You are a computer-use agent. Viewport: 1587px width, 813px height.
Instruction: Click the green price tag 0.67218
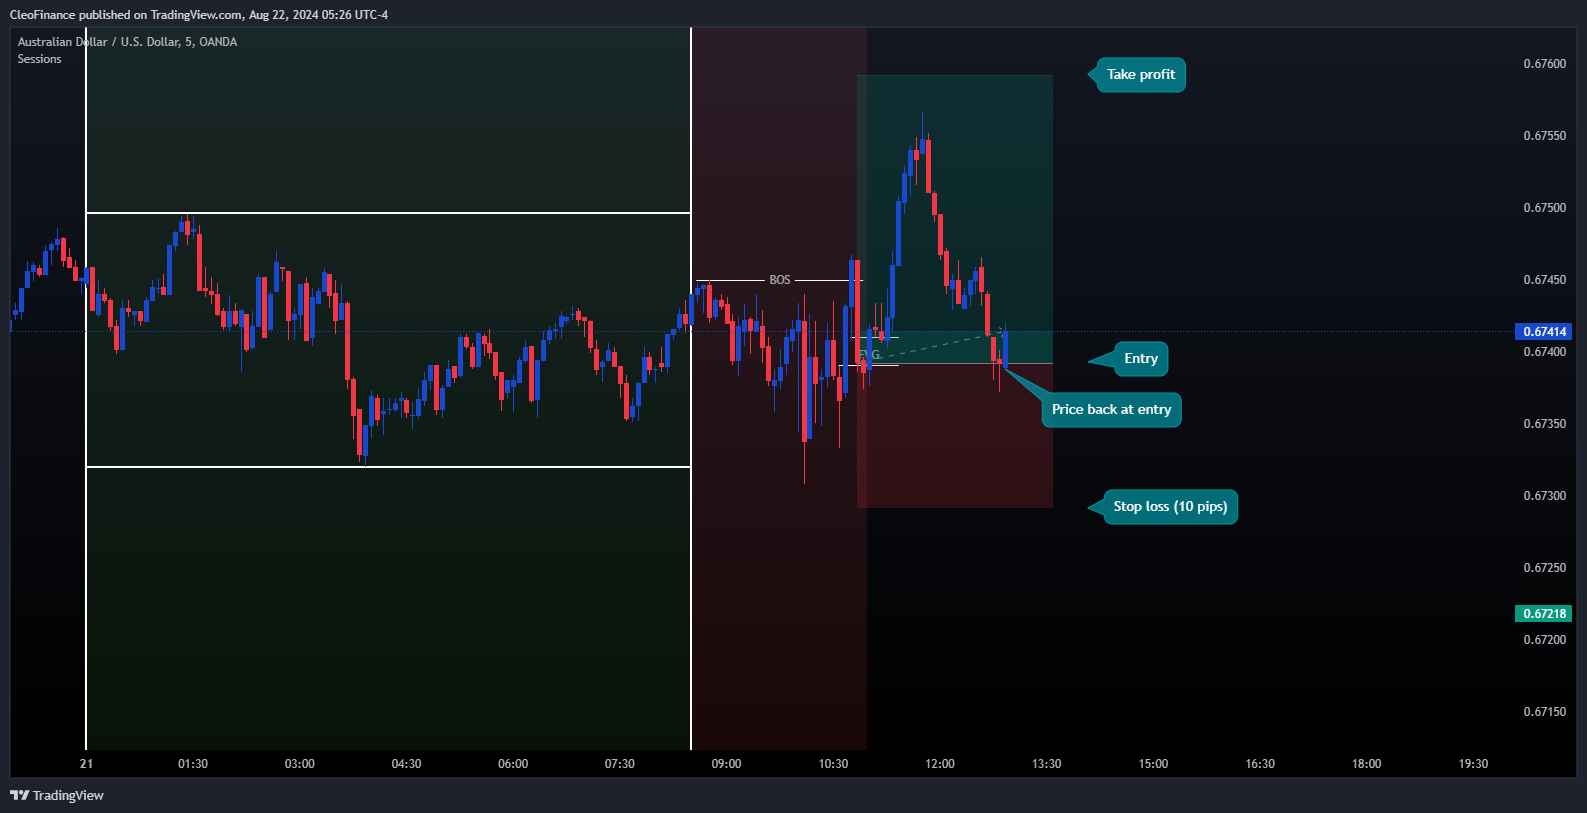(1544, 613)
